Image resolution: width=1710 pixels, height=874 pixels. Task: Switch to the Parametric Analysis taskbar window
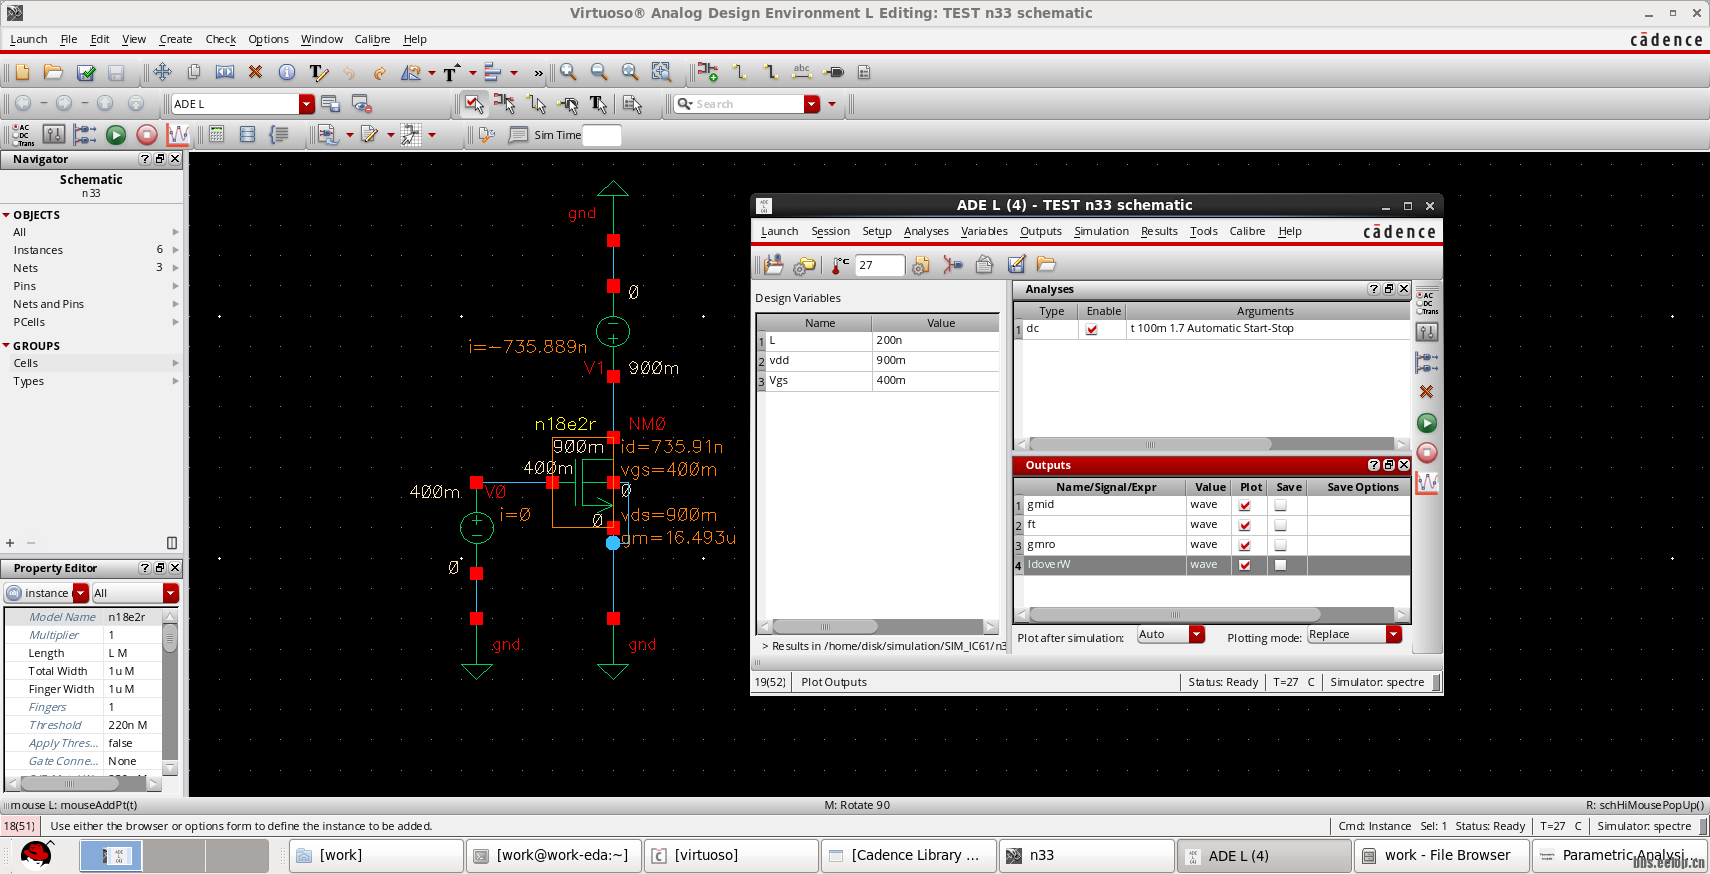click(1619, 856)
